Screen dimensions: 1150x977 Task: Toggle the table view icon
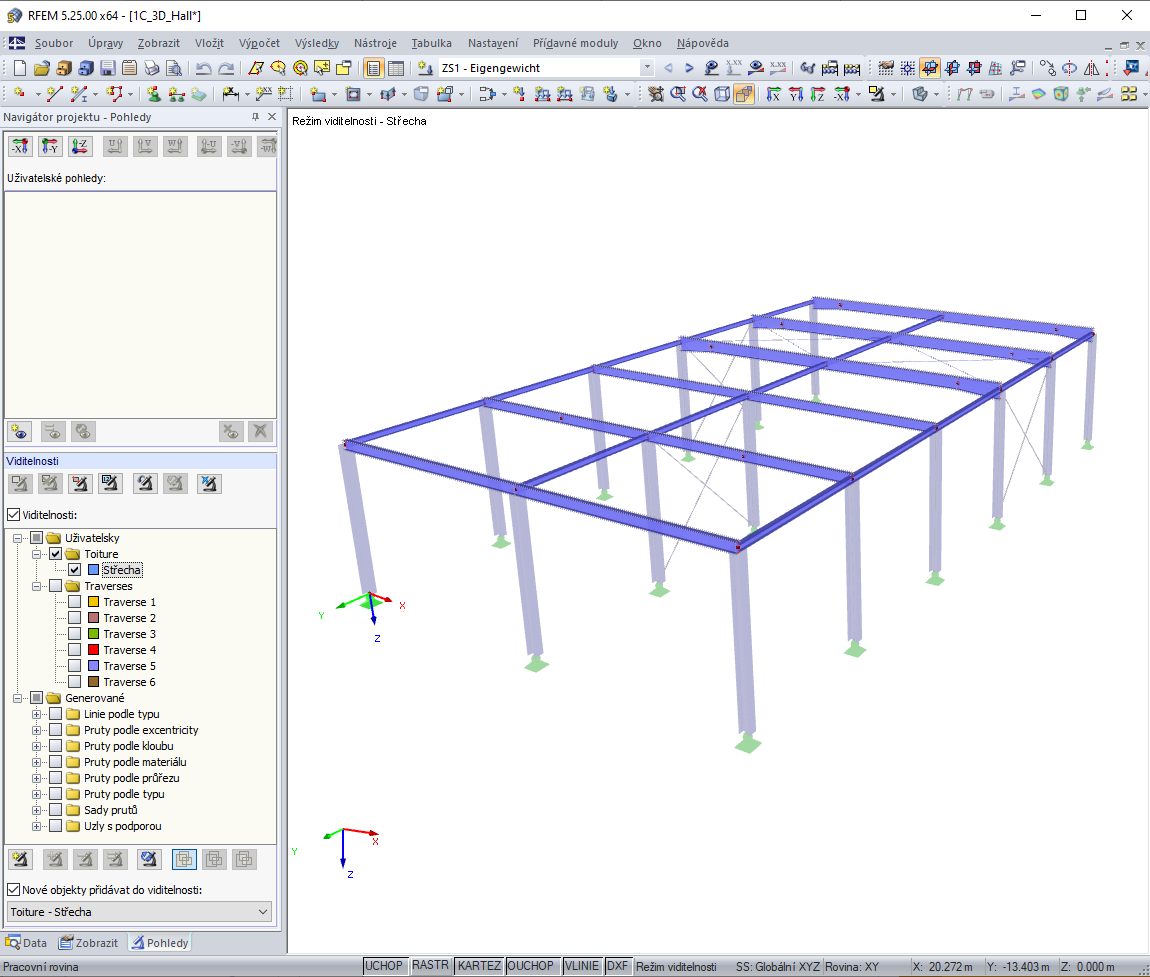tap(396, 68)
